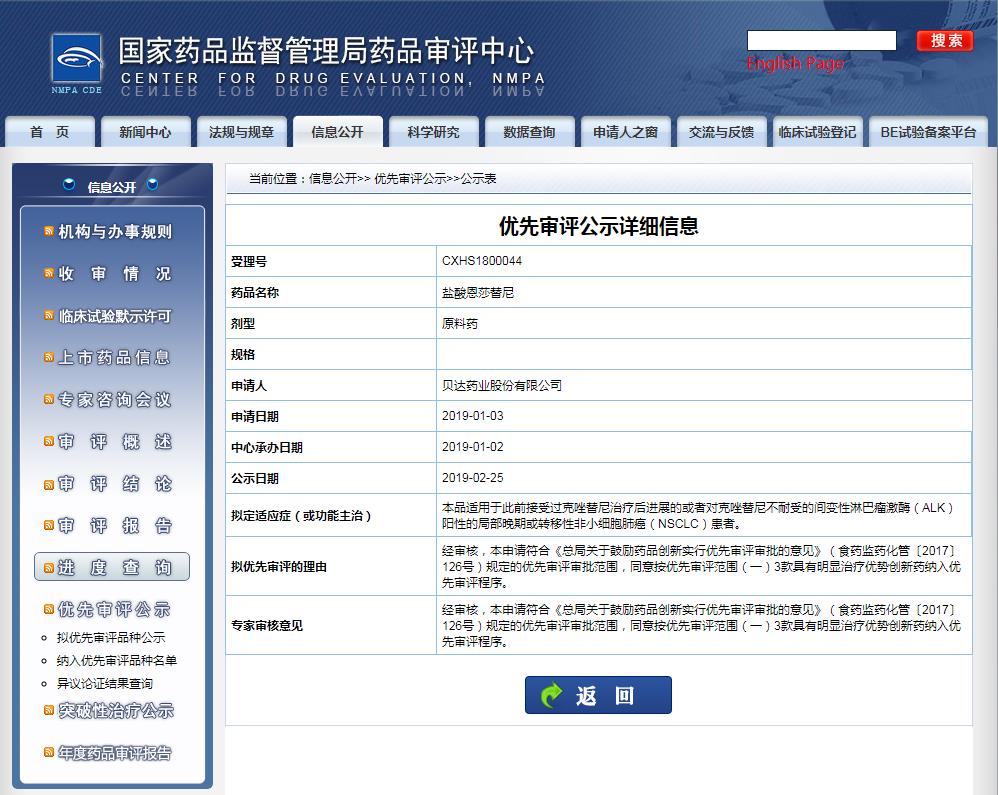This screenshot has width=998, height=795.
Task: Go to the 法规与规章 tab
Action: coord(241,132)
